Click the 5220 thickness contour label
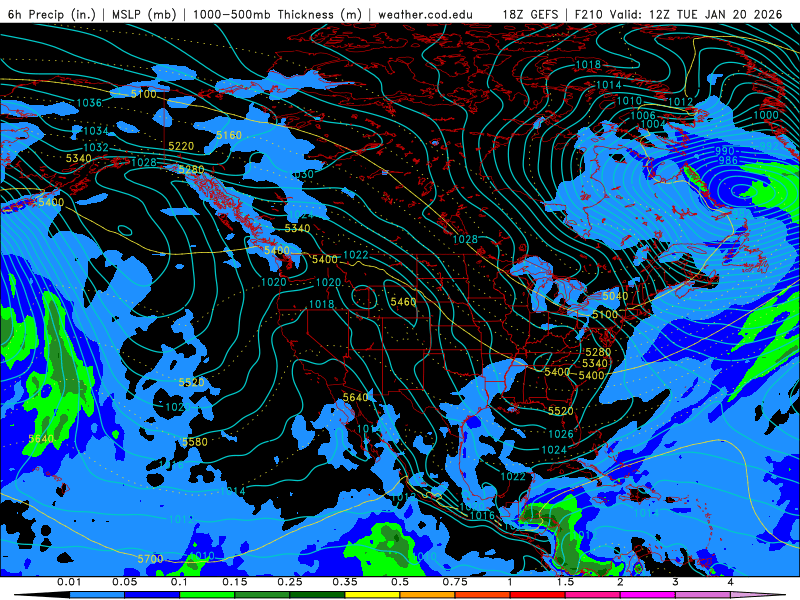Screen dimensions: 800x600 [181, 146]
